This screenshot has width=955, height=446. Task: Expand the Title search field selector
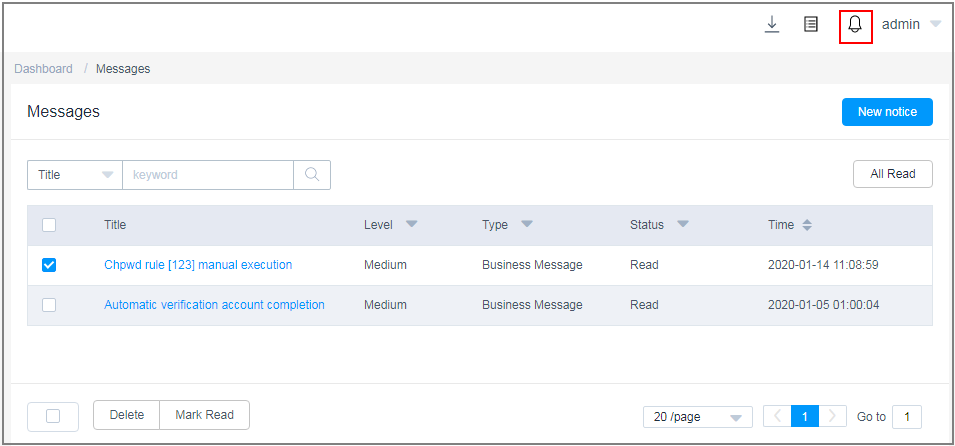(75, 175)
